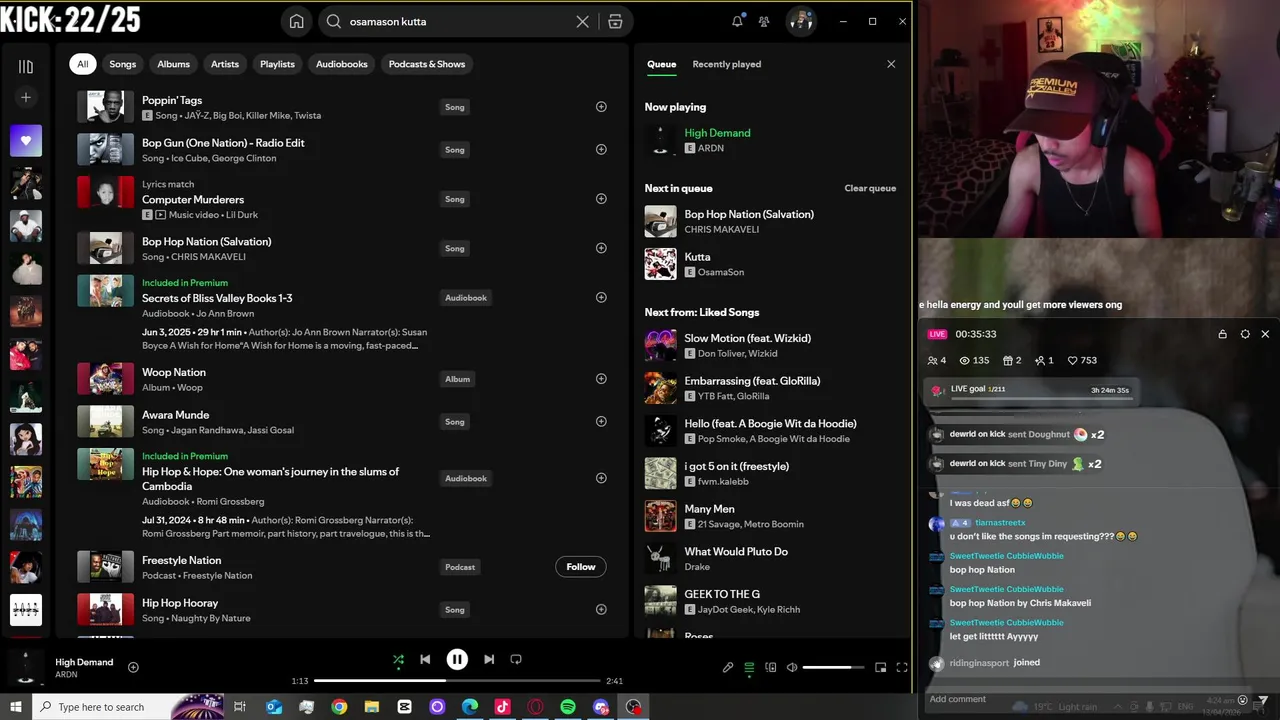The width and height of the screenshot is (1280, 720).
Task: Close the queue panel
Action: coord(891,64)
